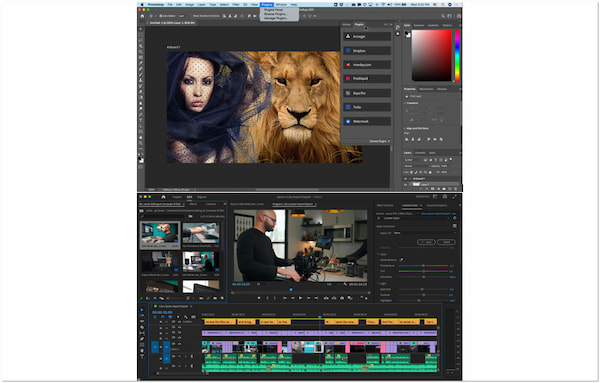Click the Browse Plugins link in Plugins panel

tap(380, 141)
